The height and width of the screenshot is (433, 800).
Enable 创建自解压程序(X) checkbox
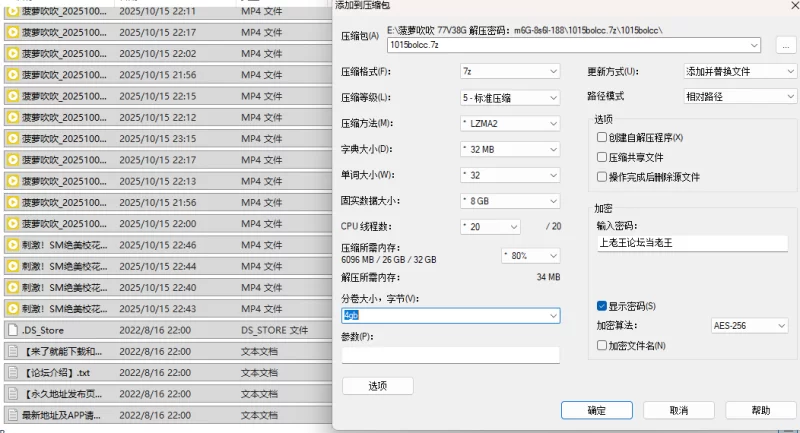point(602,137)
